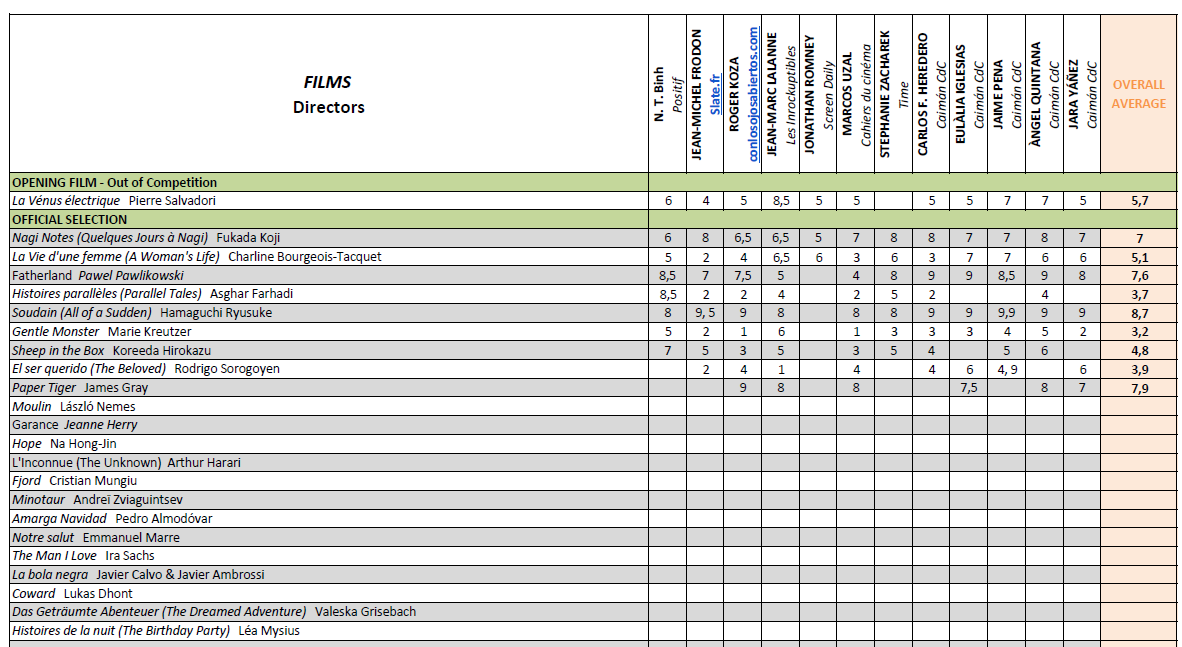Image resolution: width=1182 pixels, height=647 pixels.
Task: Click Binh's 7 score for Sheep in the Box
Action: click(x=667, y=350)
